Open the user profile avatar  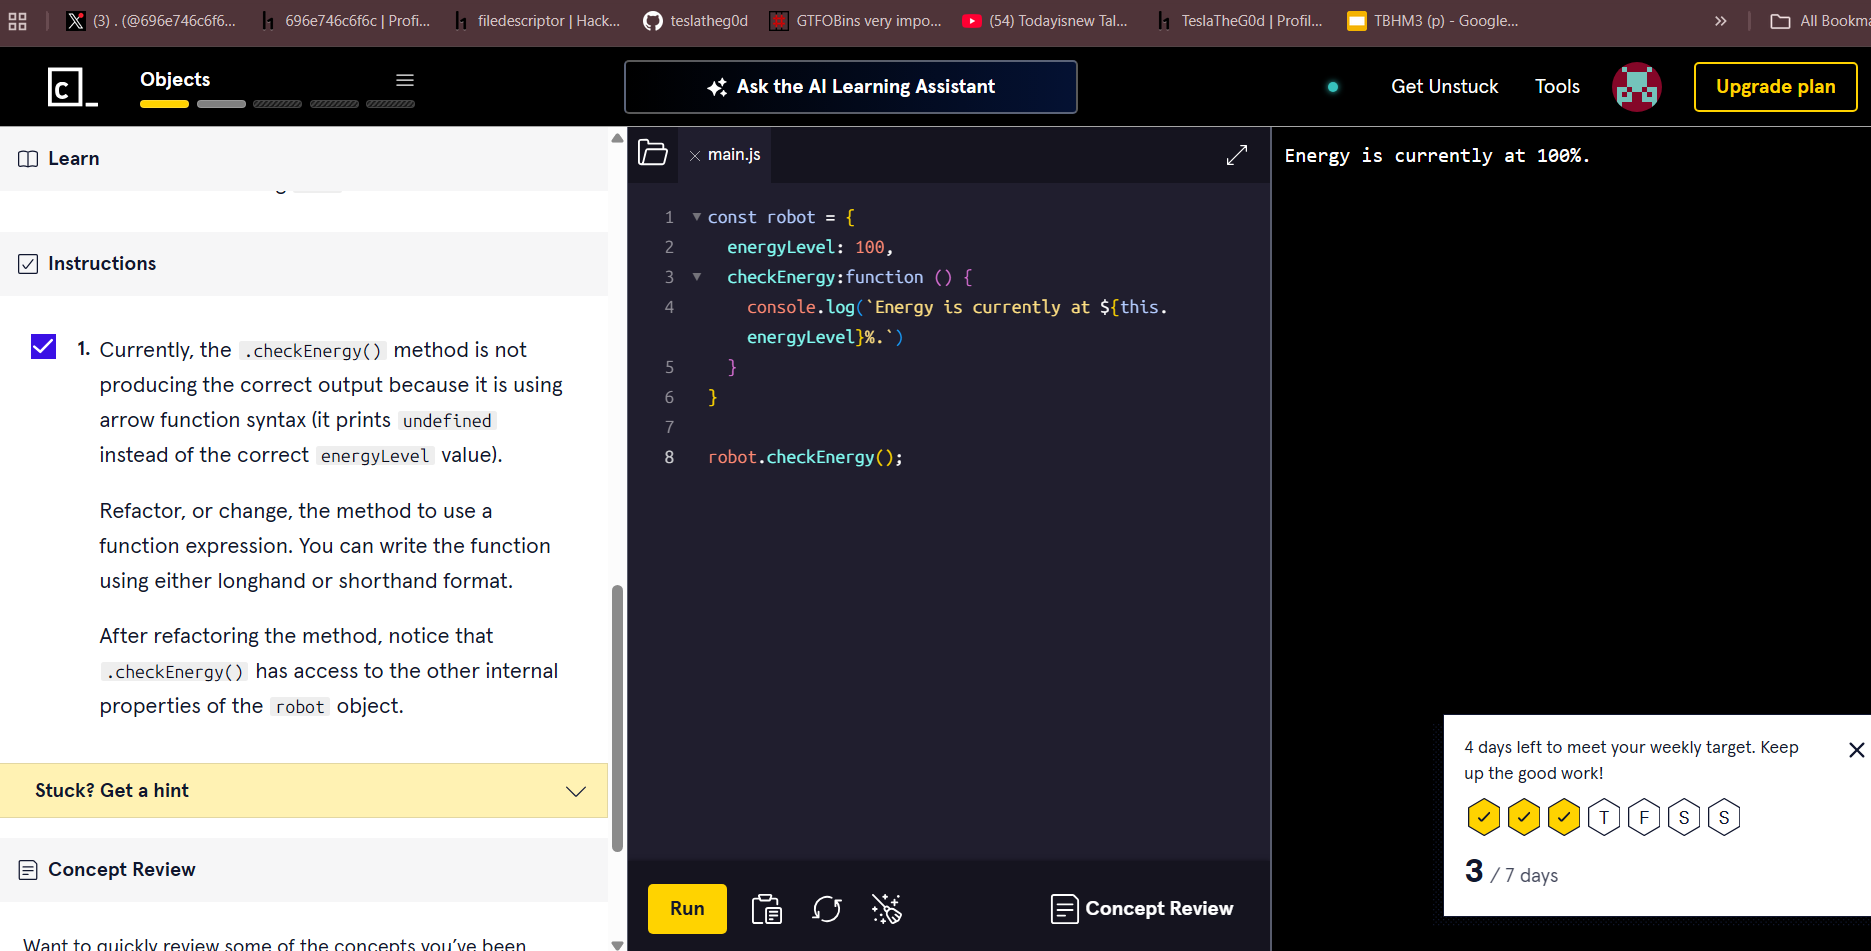click(x=1637, y=87)
